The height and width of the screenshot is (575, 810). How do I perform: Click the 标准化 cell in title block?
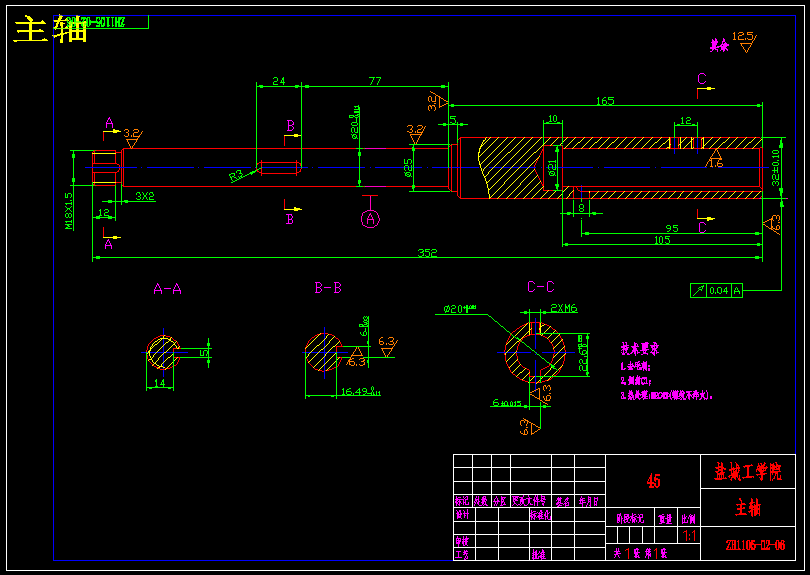(540, 515)
